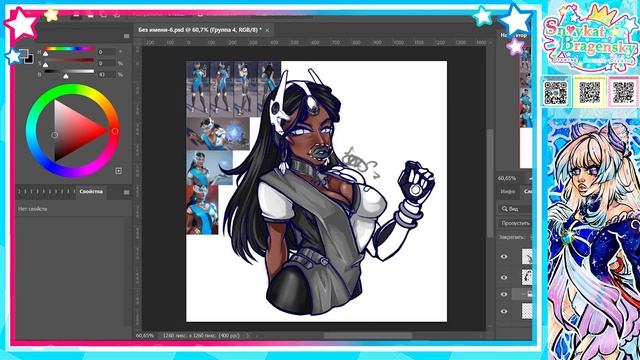This screenshot has height=360, width=640.
Task: Click the Navigator preview thumbnail
Action: tap(526, 106)
